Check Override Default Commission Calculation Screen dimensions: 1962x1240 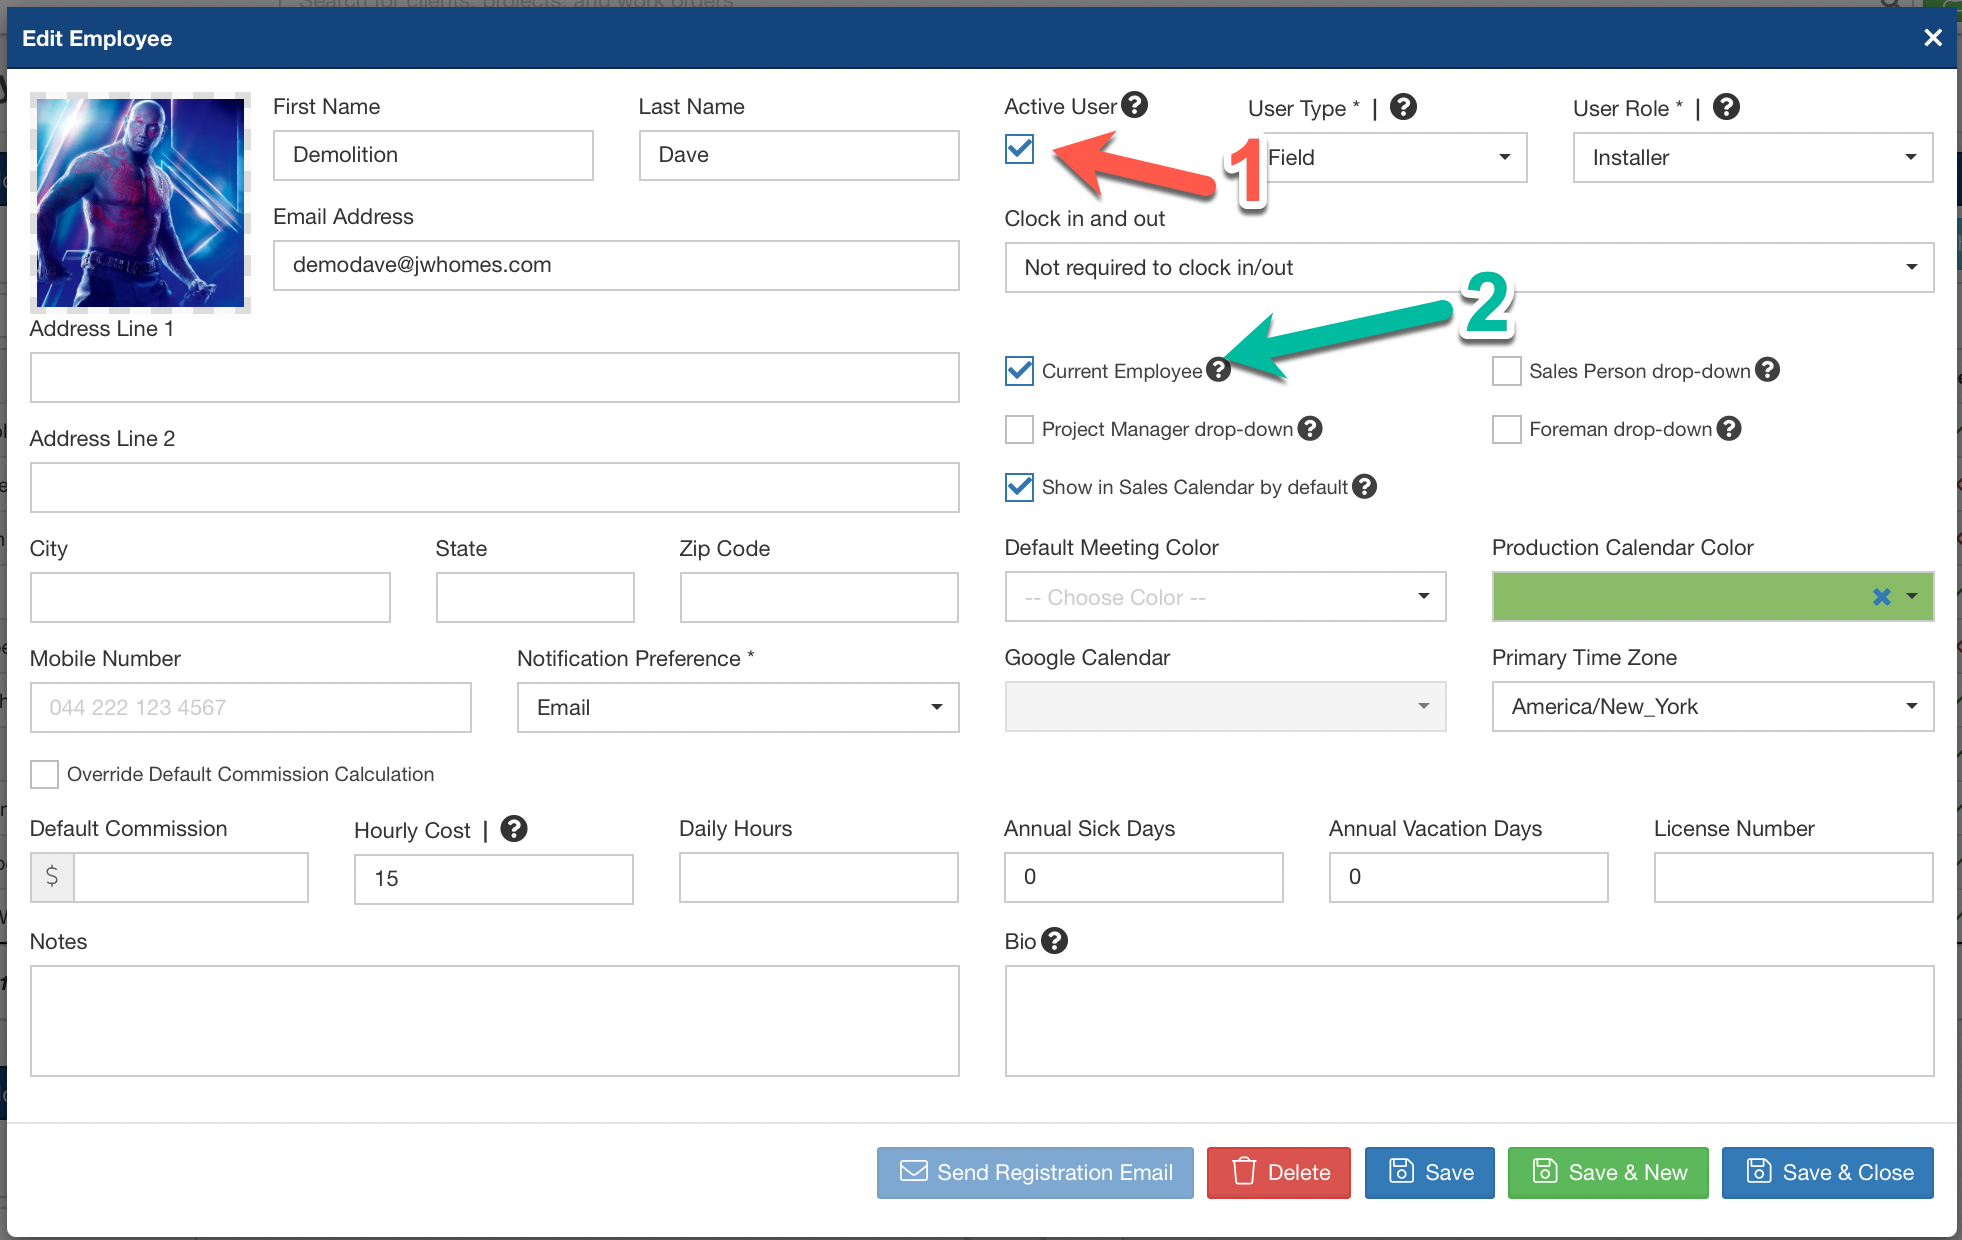(44, 774)
